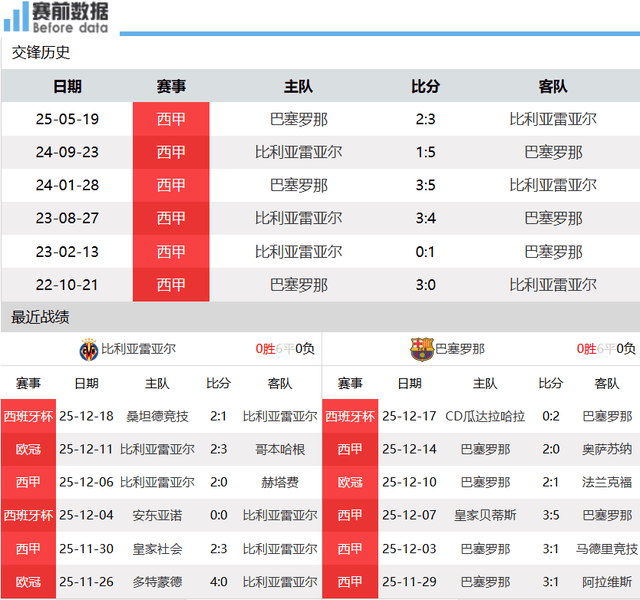
Task: Open the 1:5 score of 24-09-23 match
Action: tap(425, 152)
